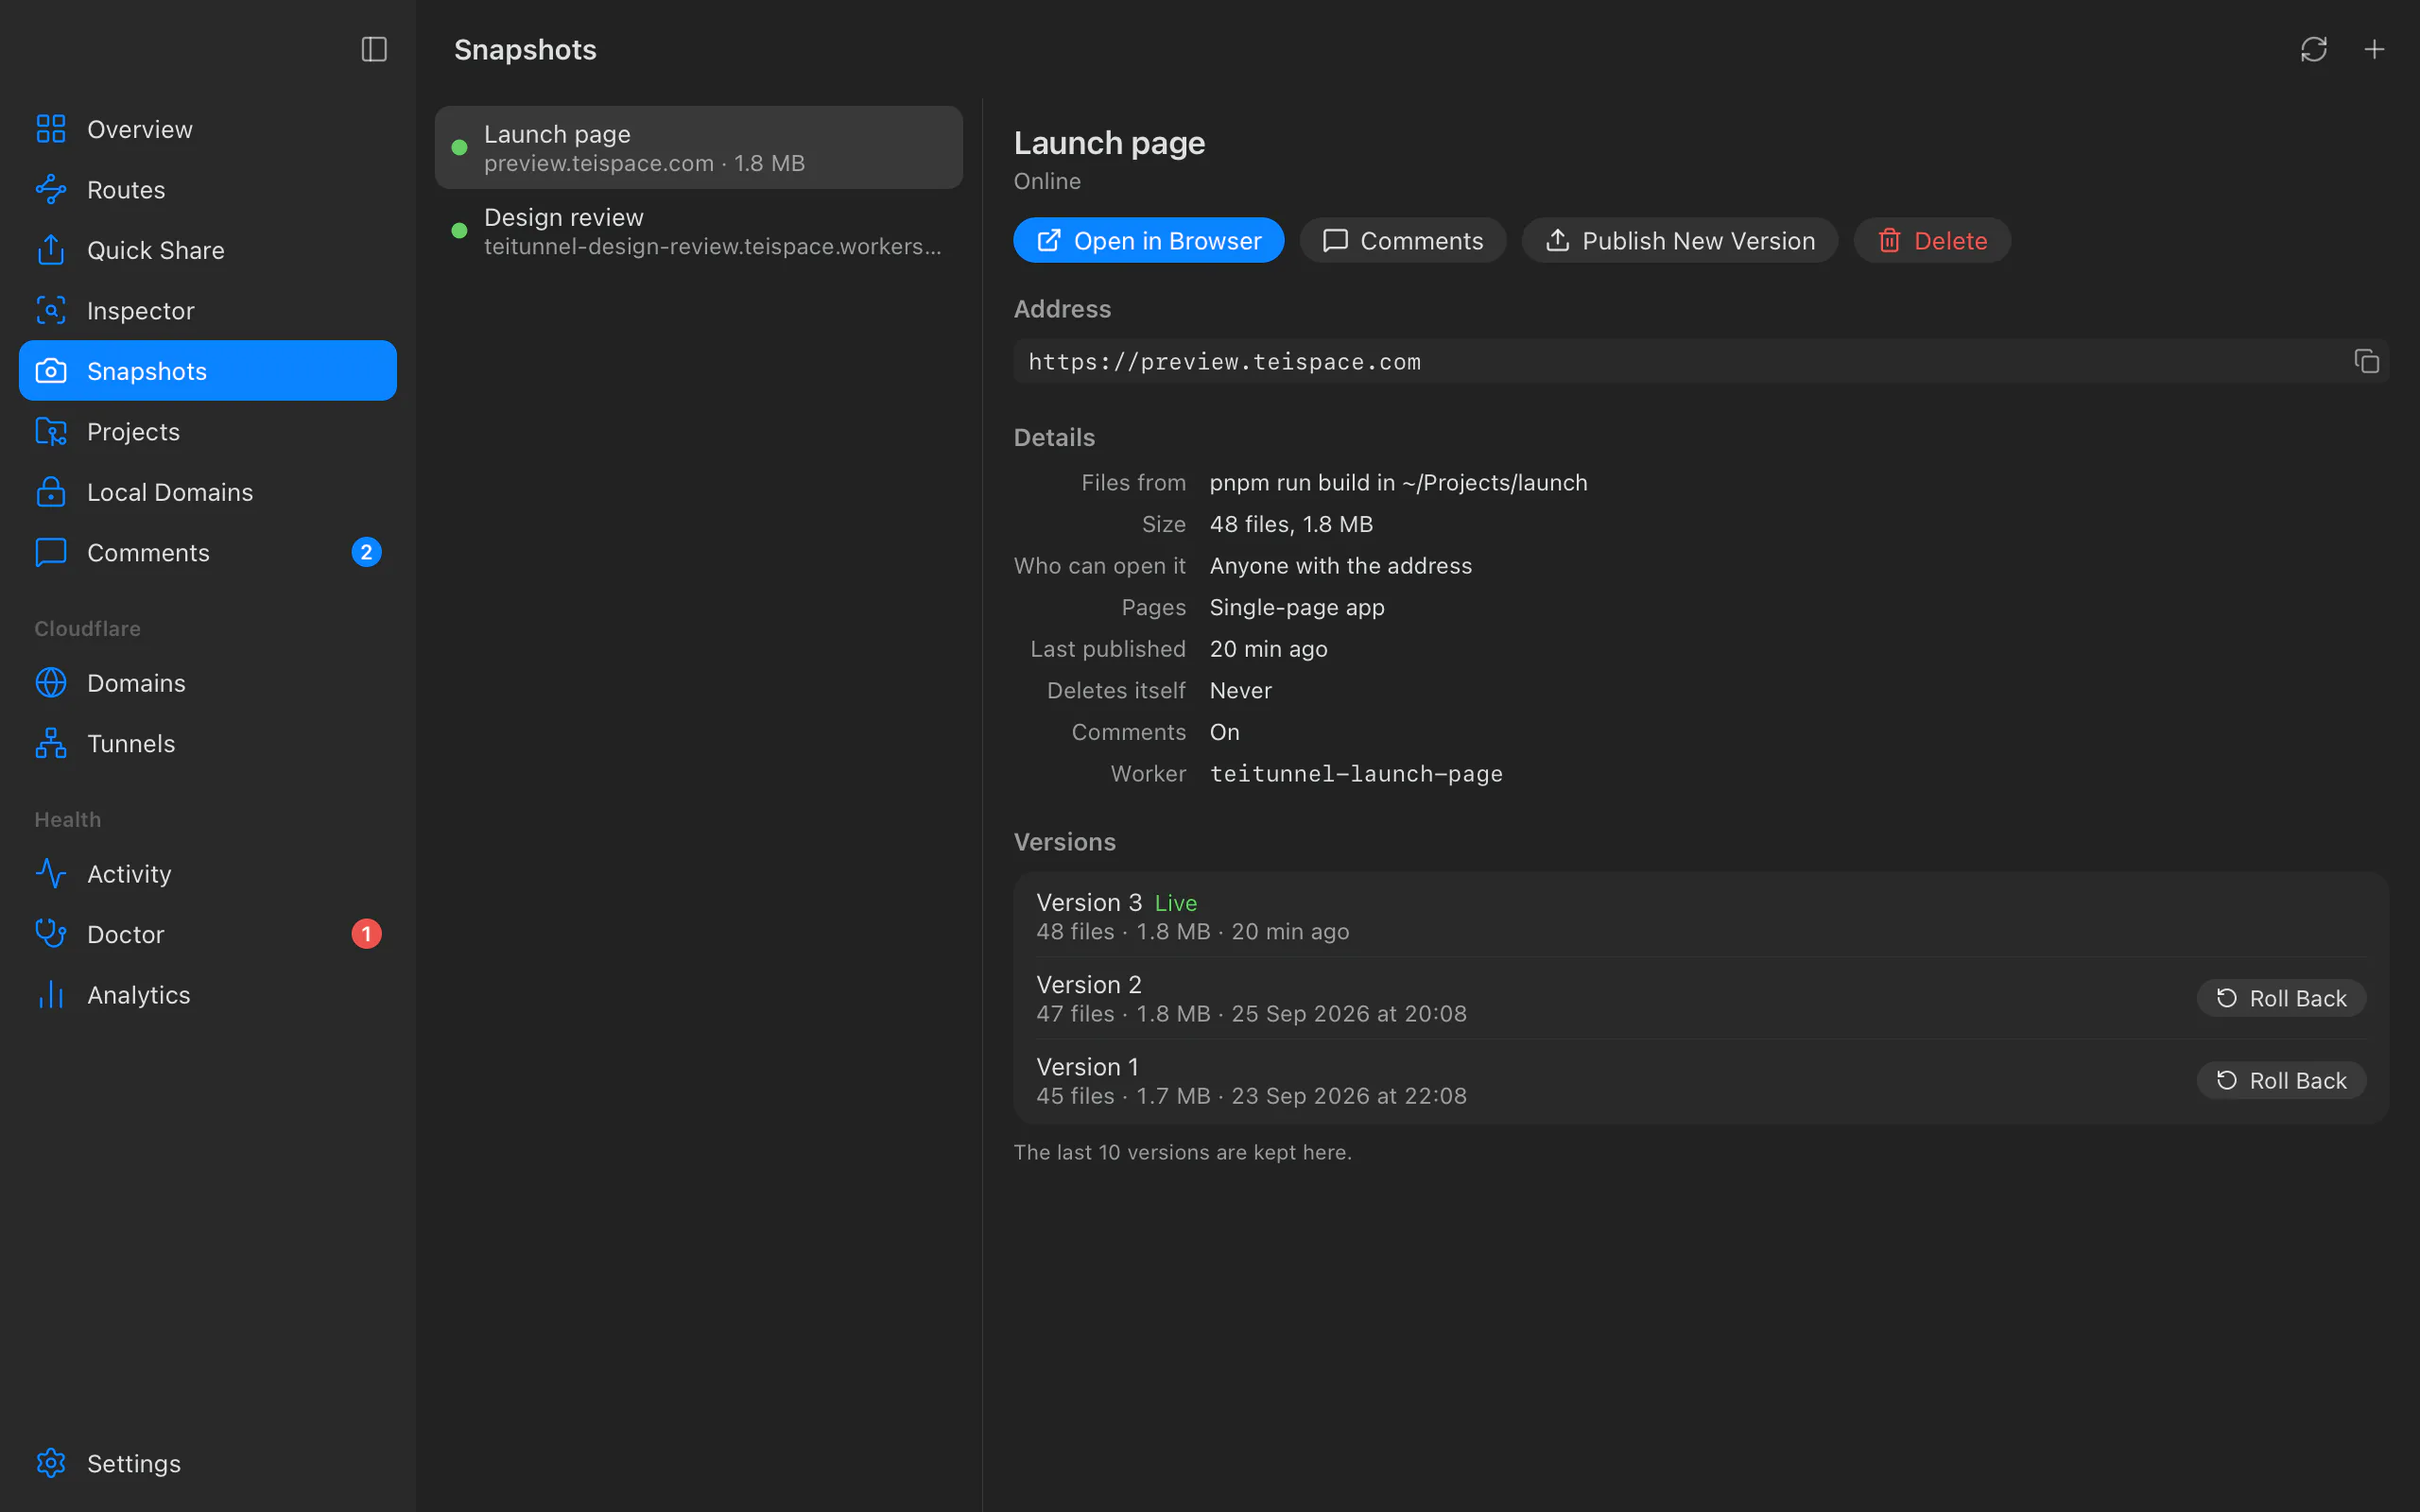
Task: Open Comments in the sidebar
Action: pyautogui.click(x=208, y=553)
